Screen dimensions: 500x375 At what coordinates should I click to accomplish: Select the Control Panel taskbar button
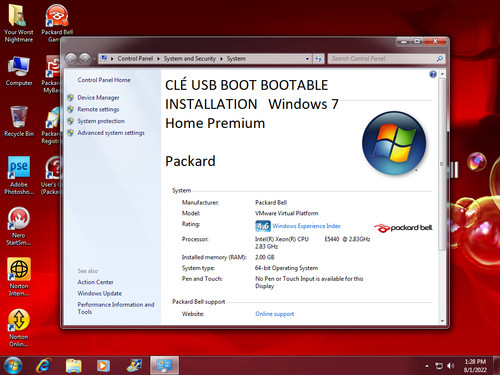[x=164, y=365]
